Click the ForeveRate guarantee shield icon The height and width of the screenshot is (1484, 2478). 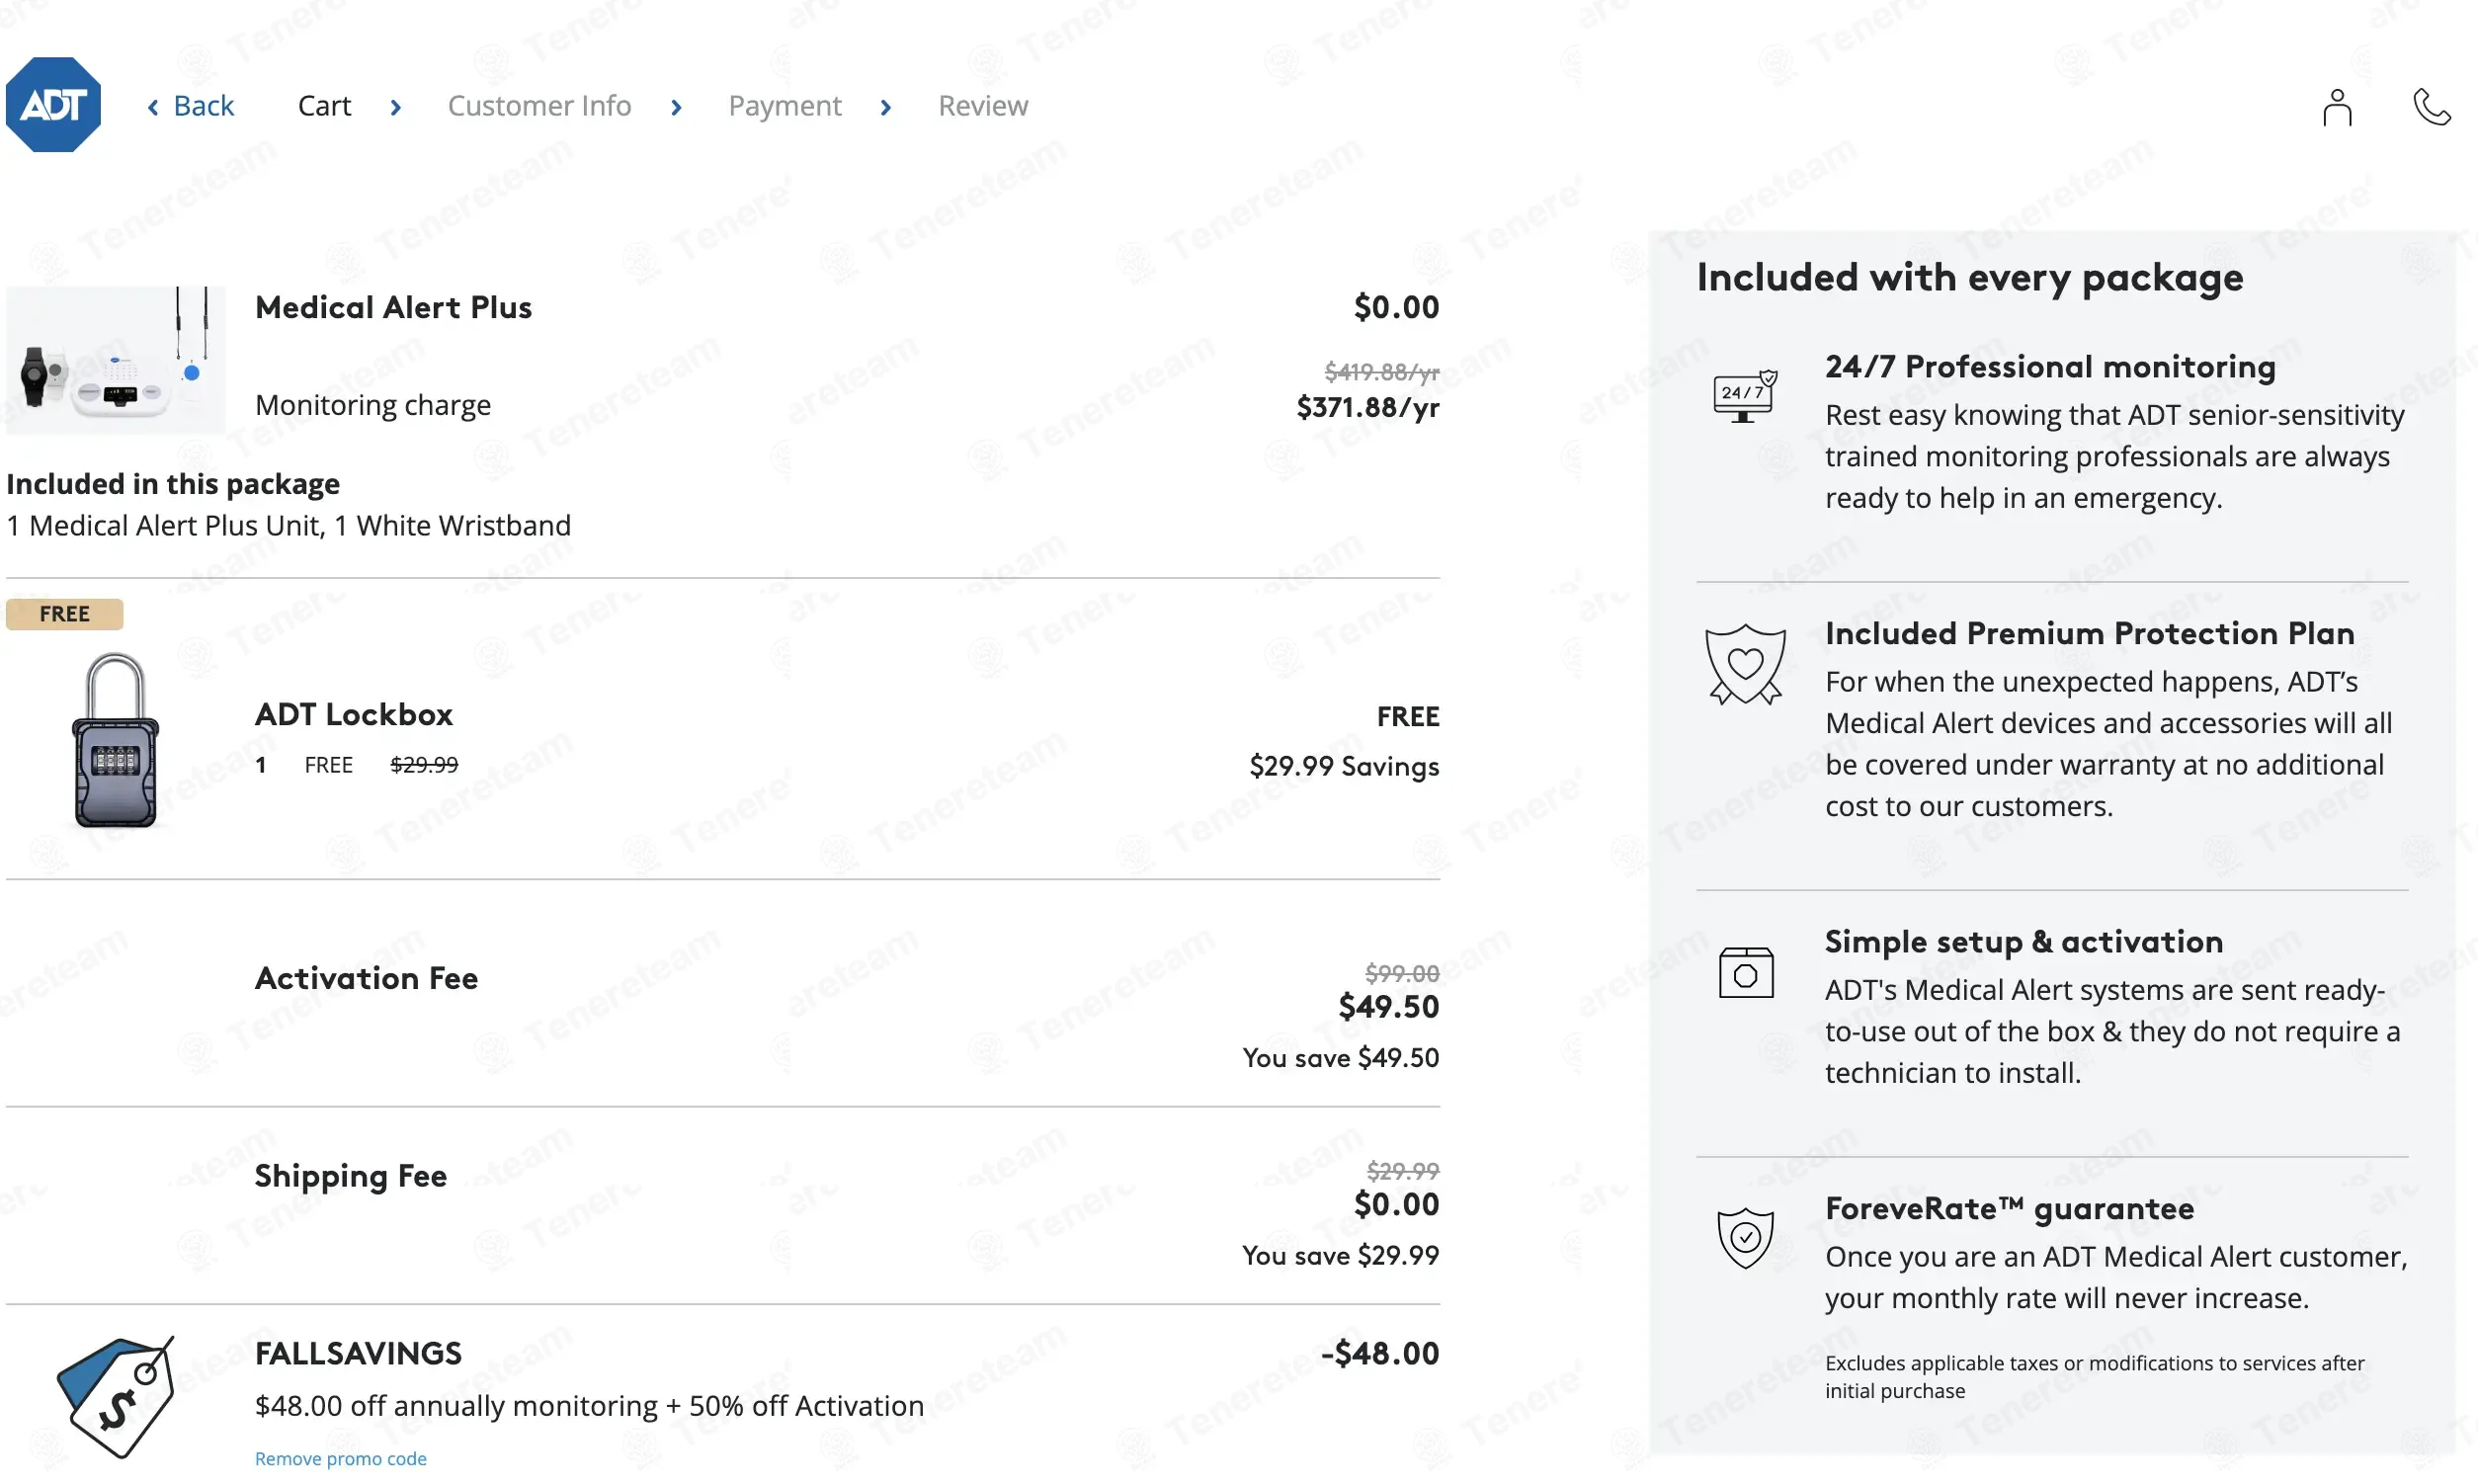pos(1744,1238)
